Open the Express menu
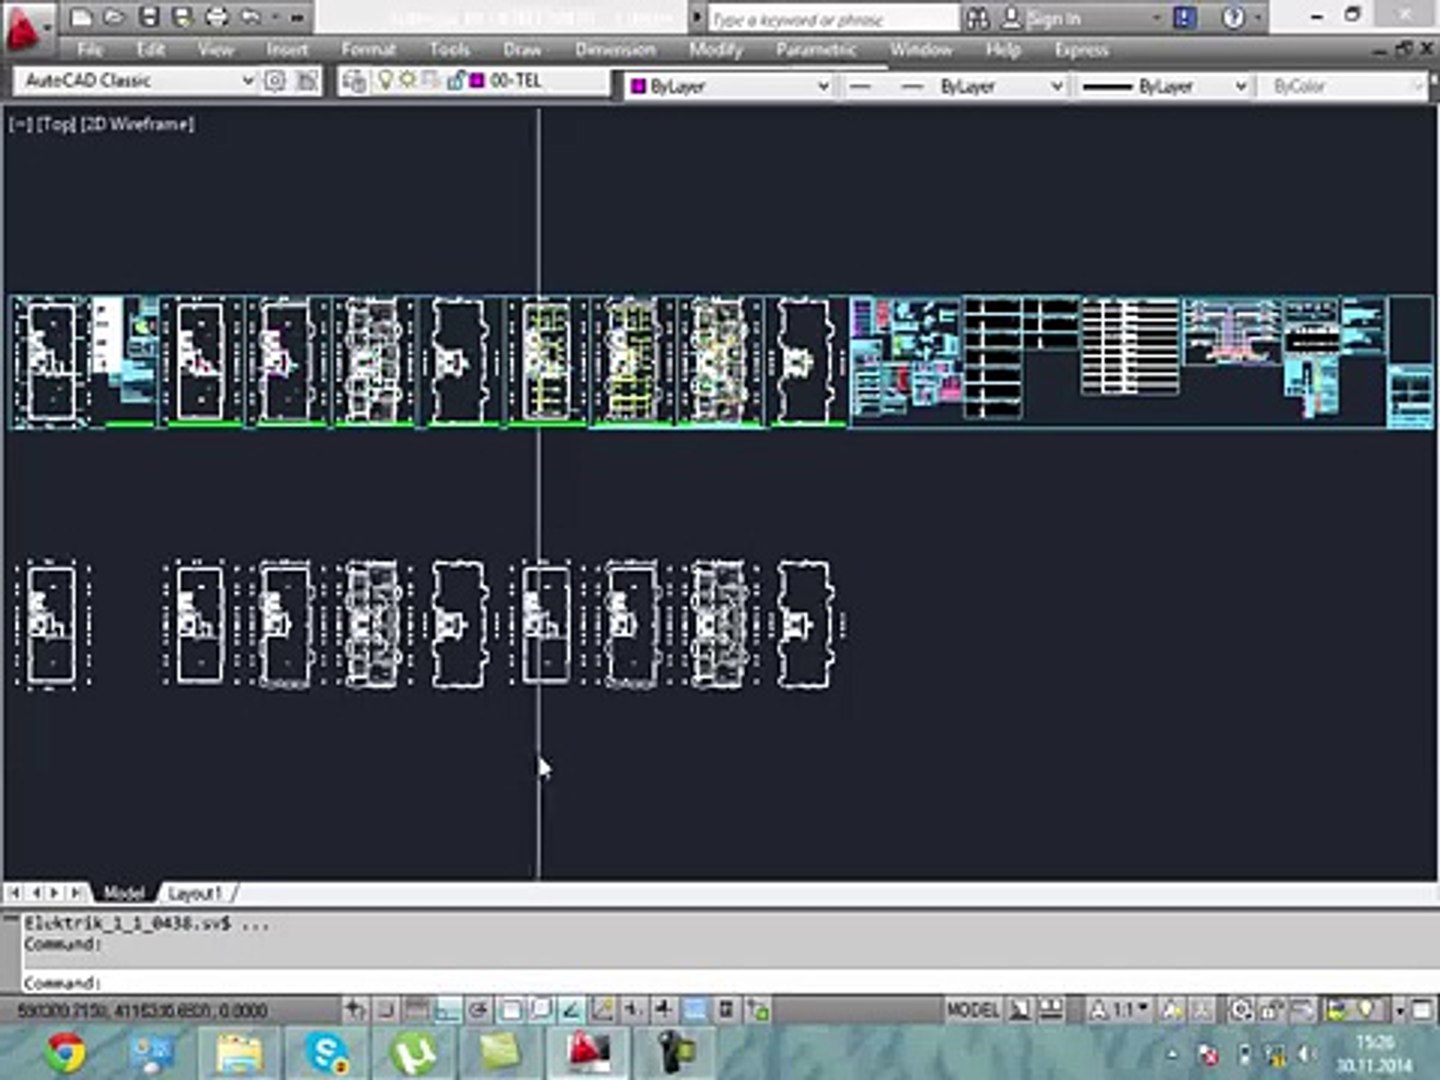Viewport: 1440px width, 1080px height. pos(1081,49)
